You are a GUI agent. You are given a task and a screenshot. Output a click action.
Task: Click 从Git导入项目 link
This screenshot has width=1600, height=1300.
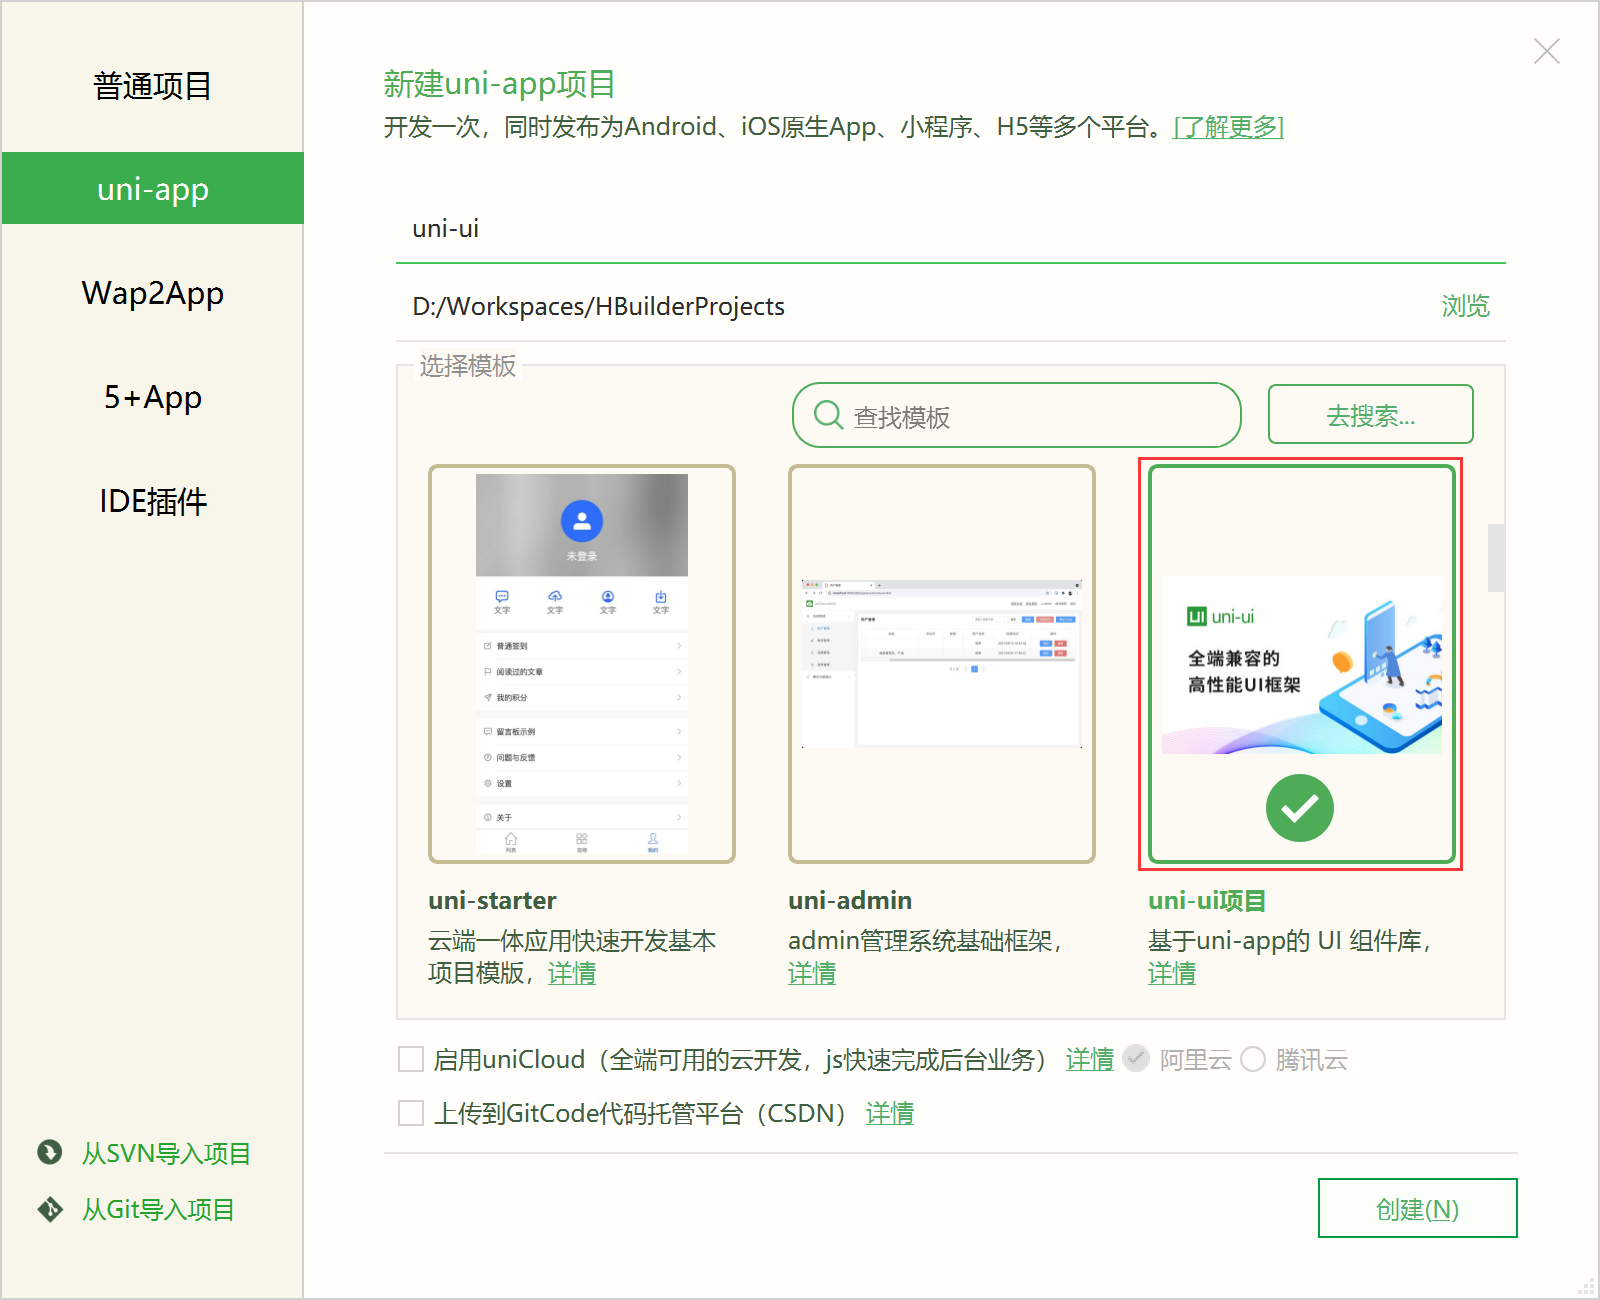tap(158, 1209)
